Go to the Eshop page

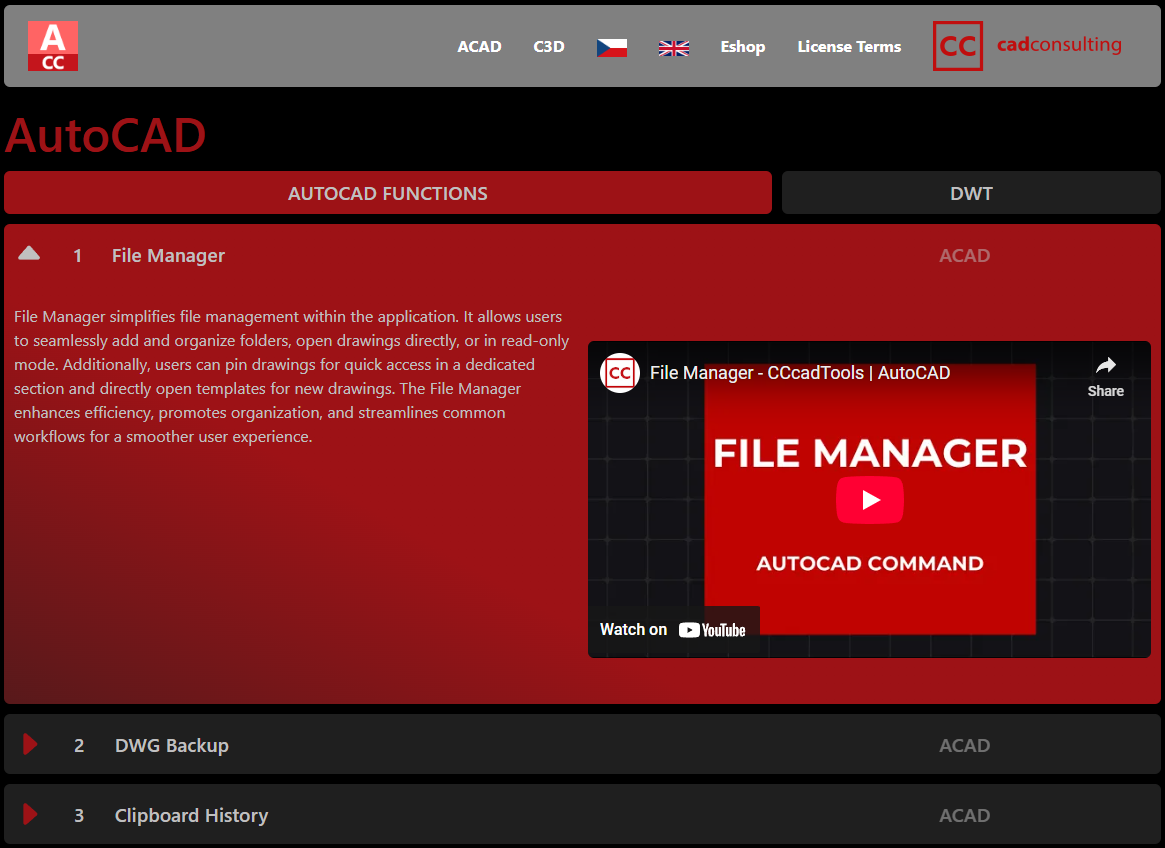click(742, 47)
